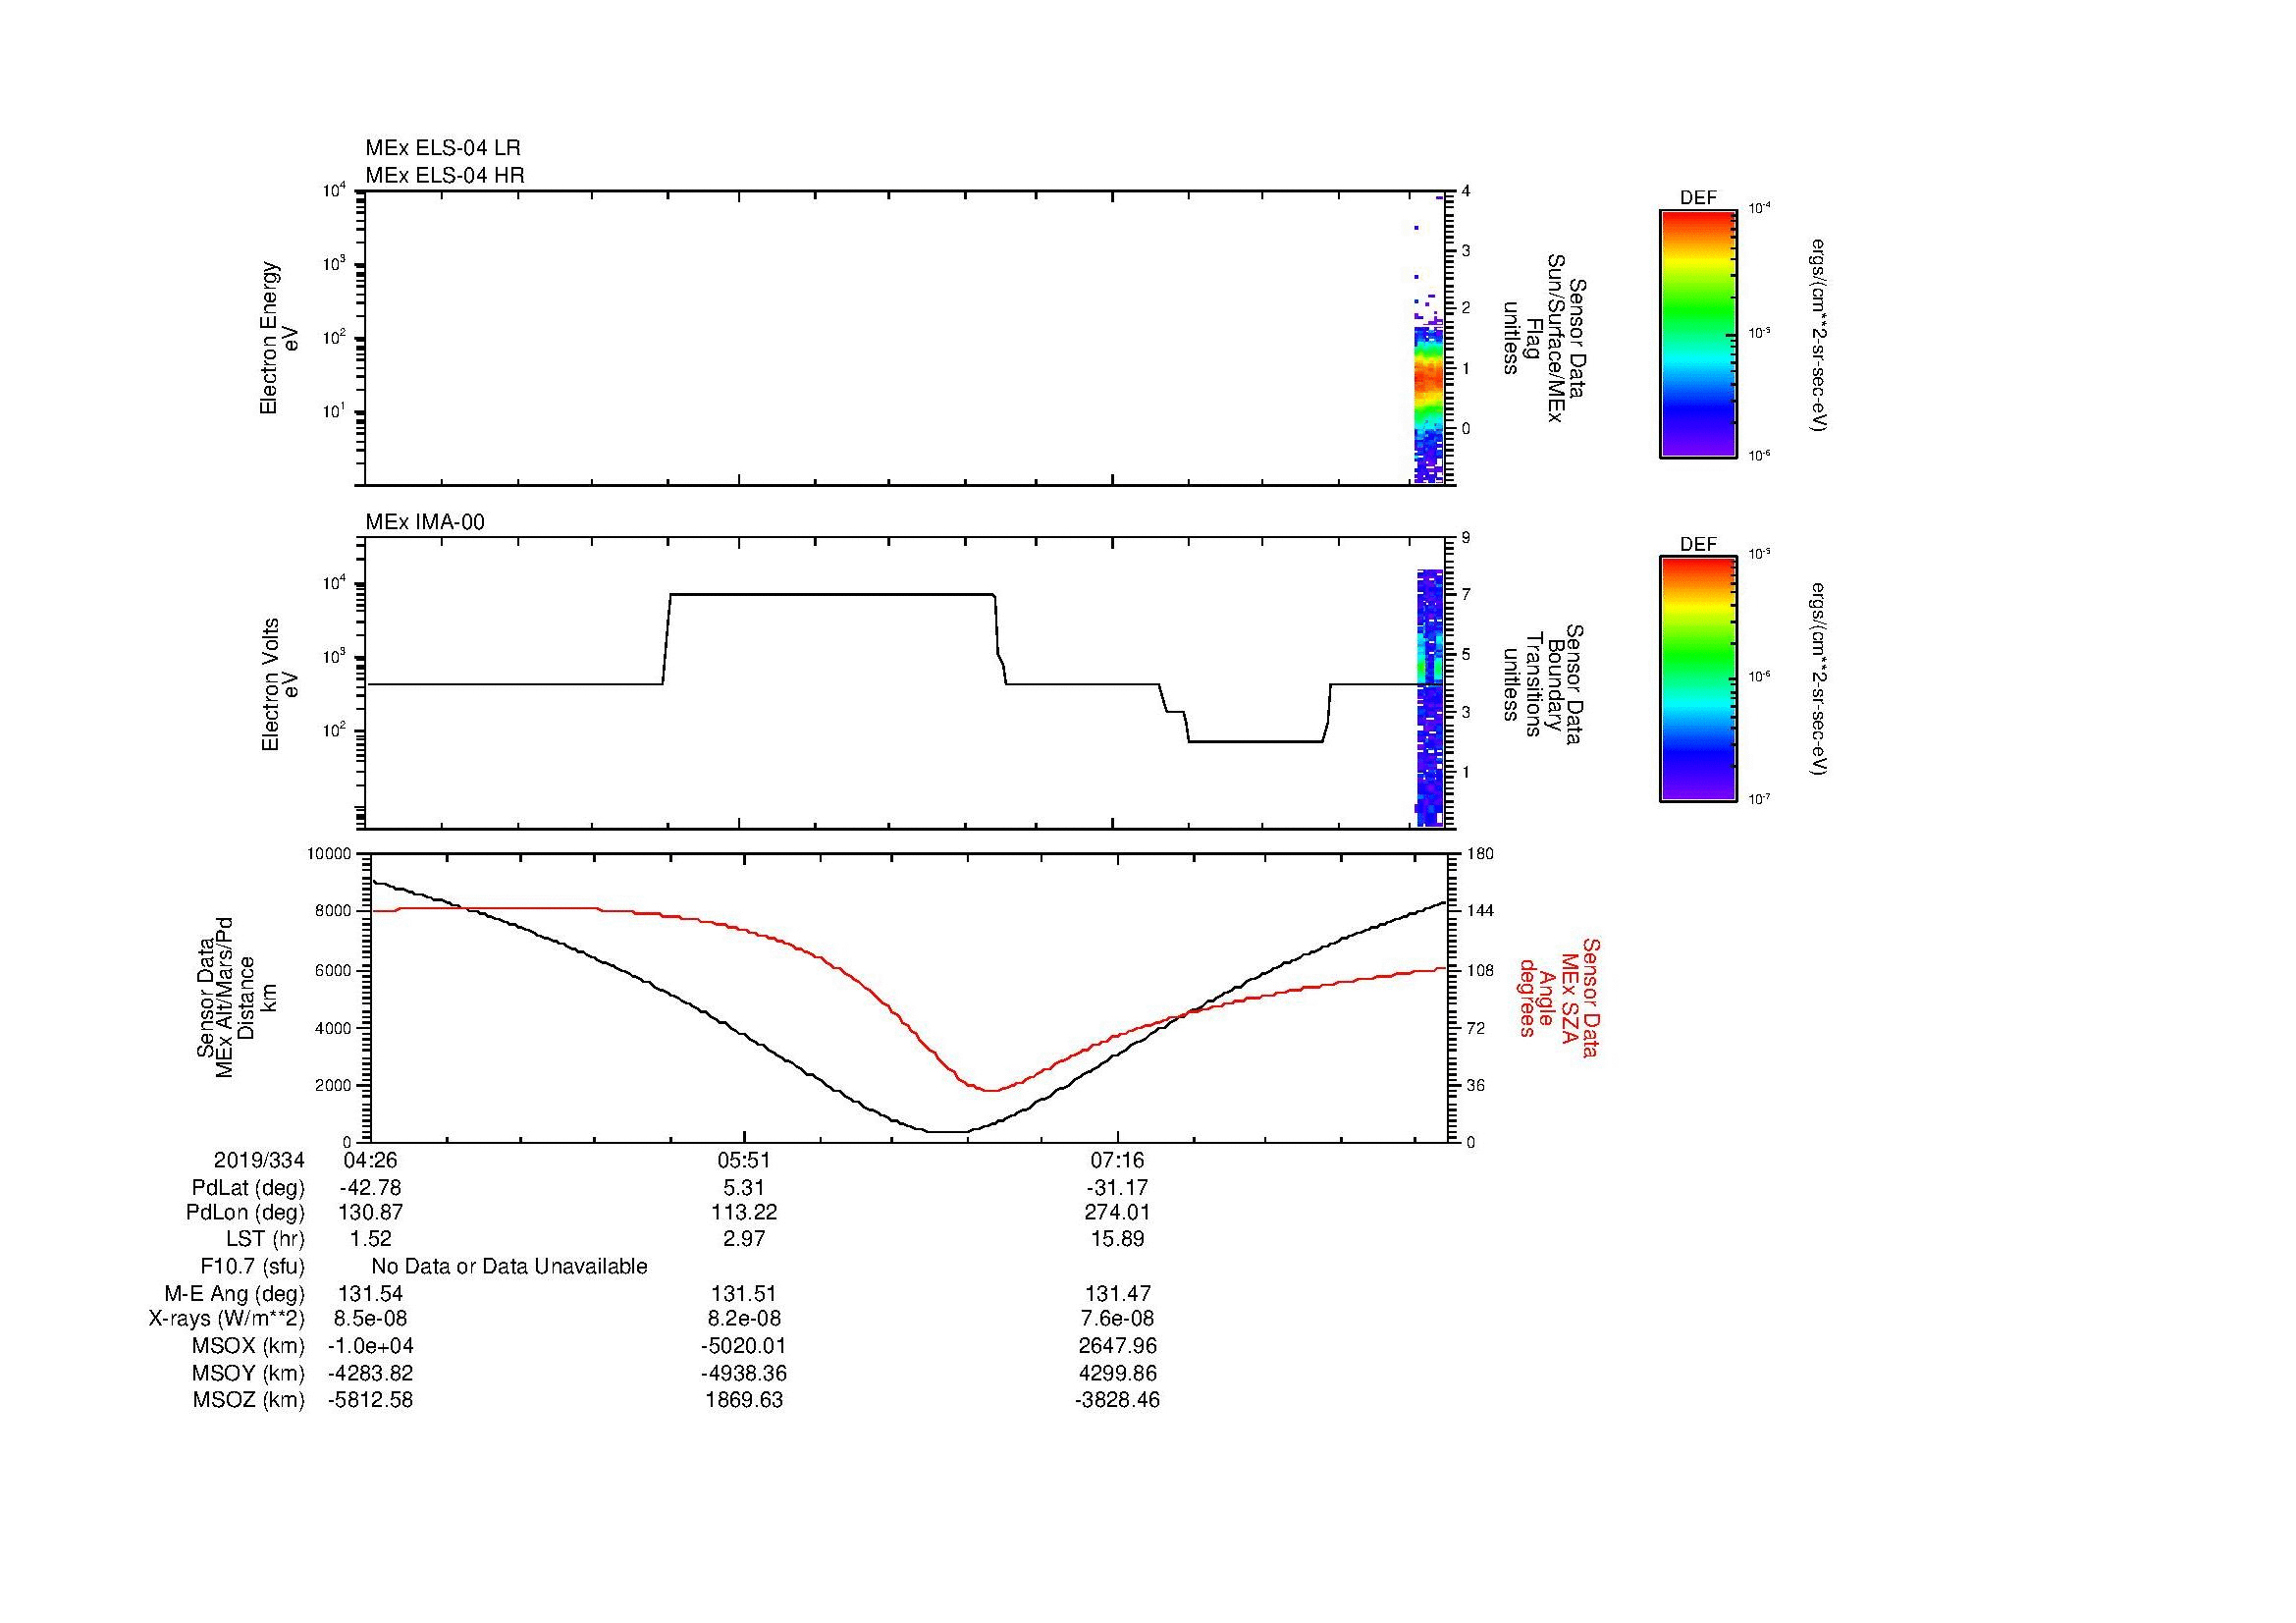Click the '10000' altitude axis tick

tap(329, 854)
